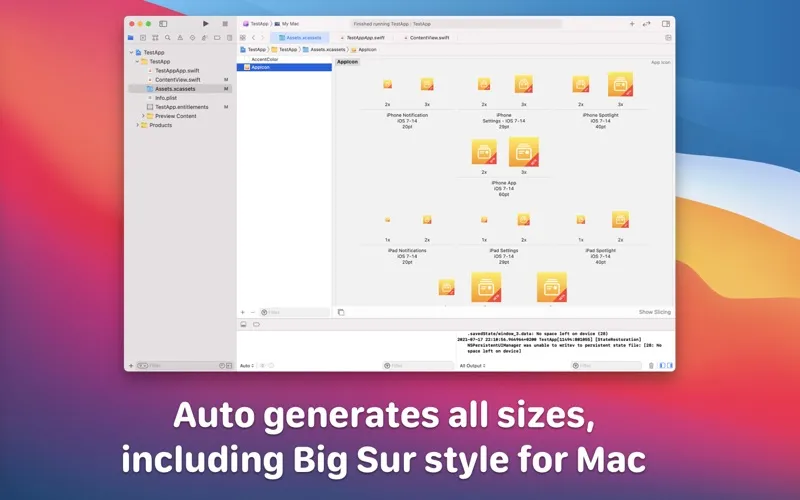Go forward with the right chevron
This screenshot has width=800, height=500.
(x=263, y=38)
